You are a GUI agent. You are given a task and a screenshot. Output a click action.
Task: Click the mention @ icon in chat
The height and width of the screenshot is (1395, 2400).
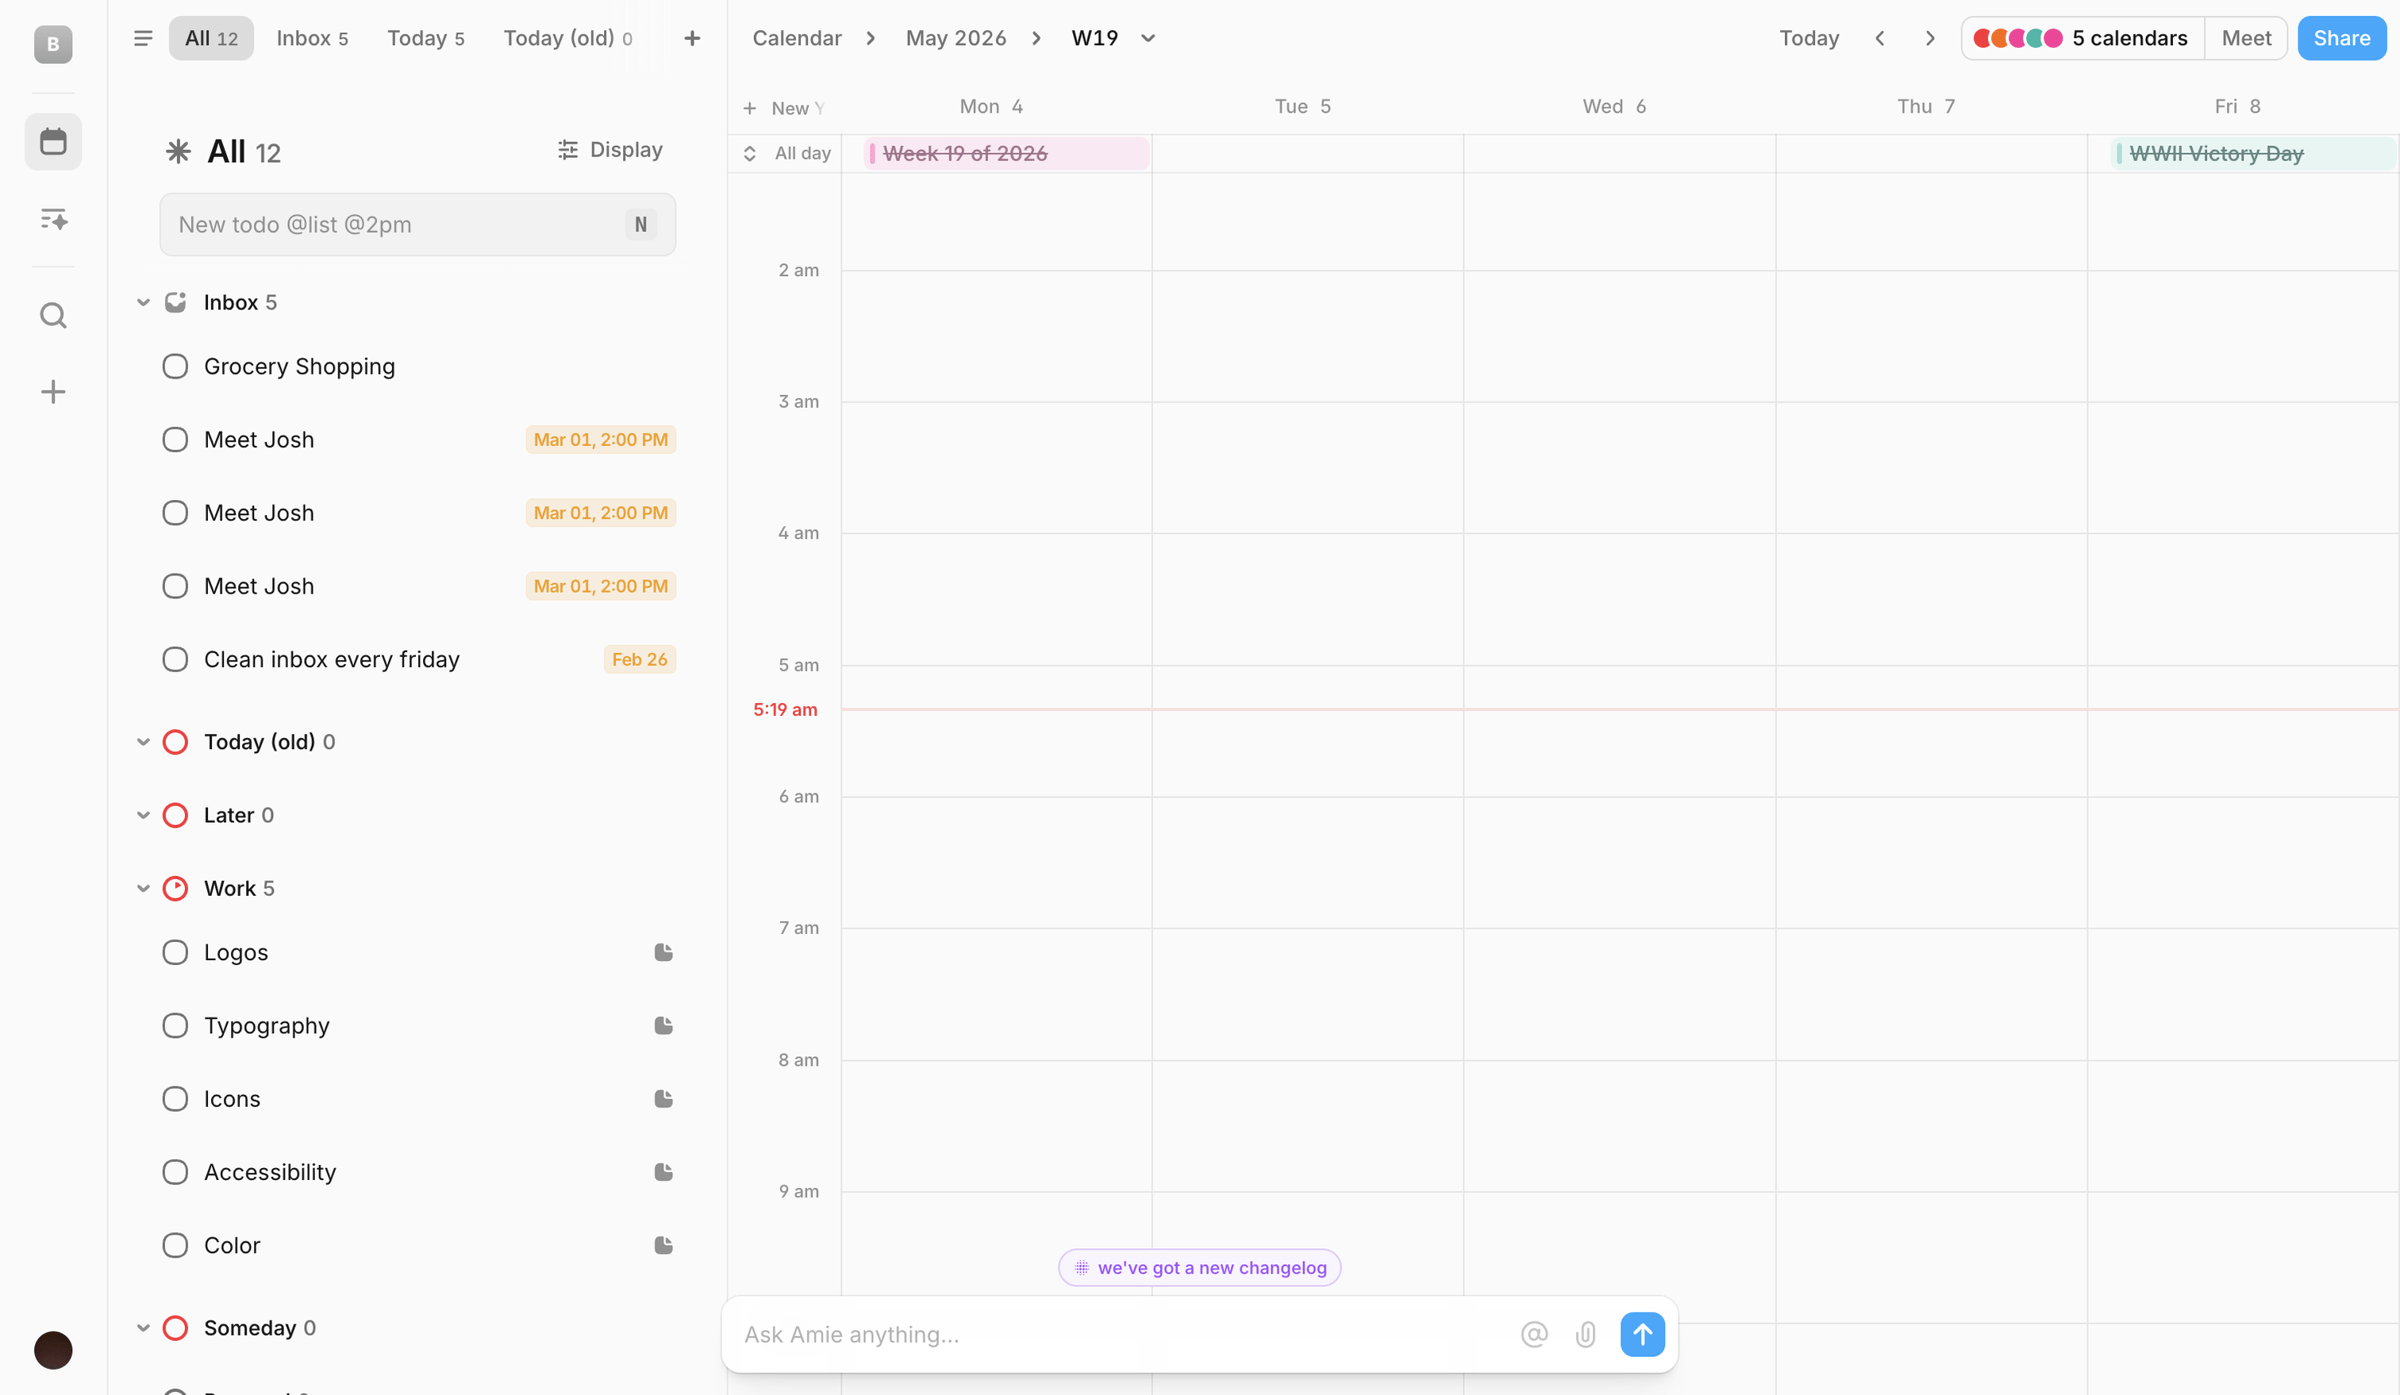[1534, 1334]
